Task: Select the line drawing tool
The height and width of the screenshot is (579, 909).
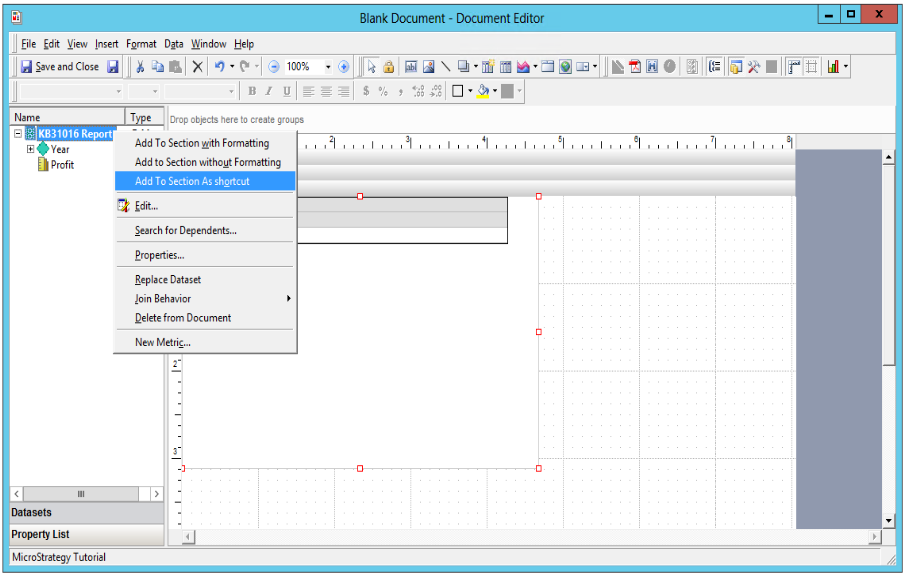Action: coord(445,67)
